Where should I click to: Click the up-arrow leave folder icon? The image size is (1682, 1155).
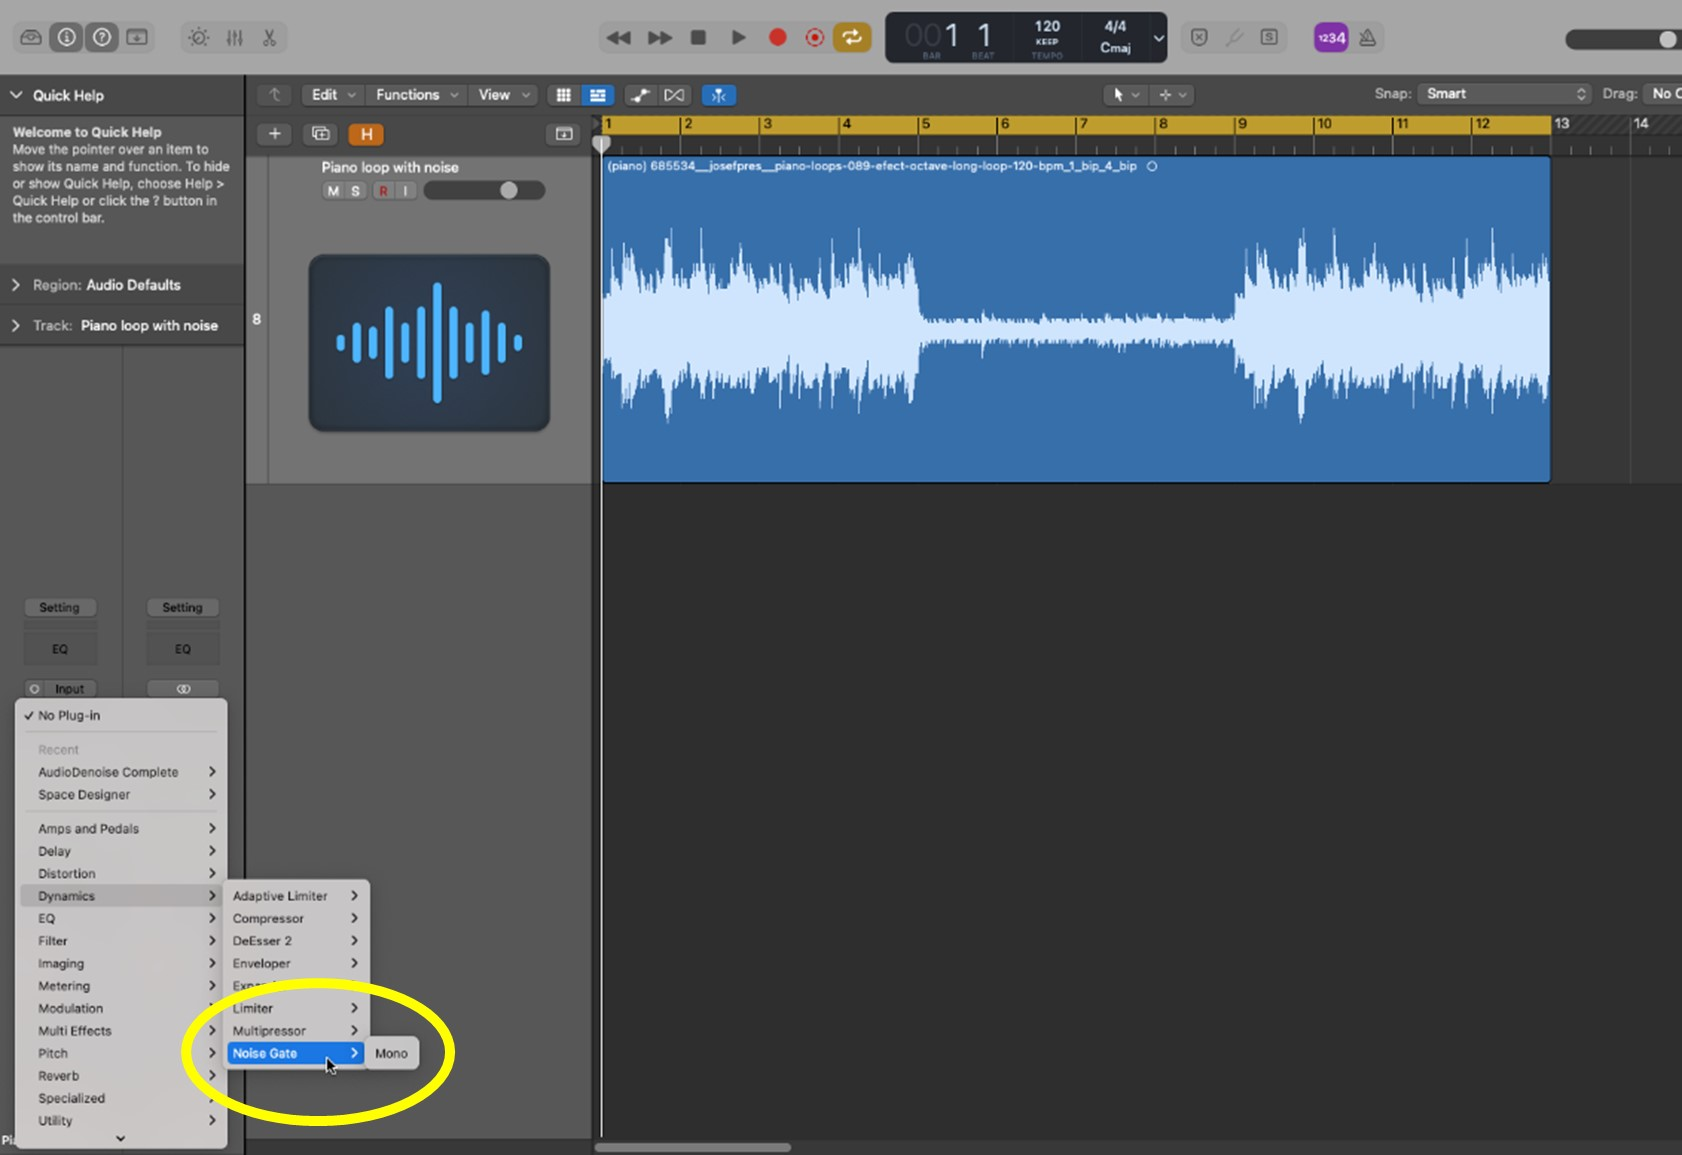coord(274,95)
